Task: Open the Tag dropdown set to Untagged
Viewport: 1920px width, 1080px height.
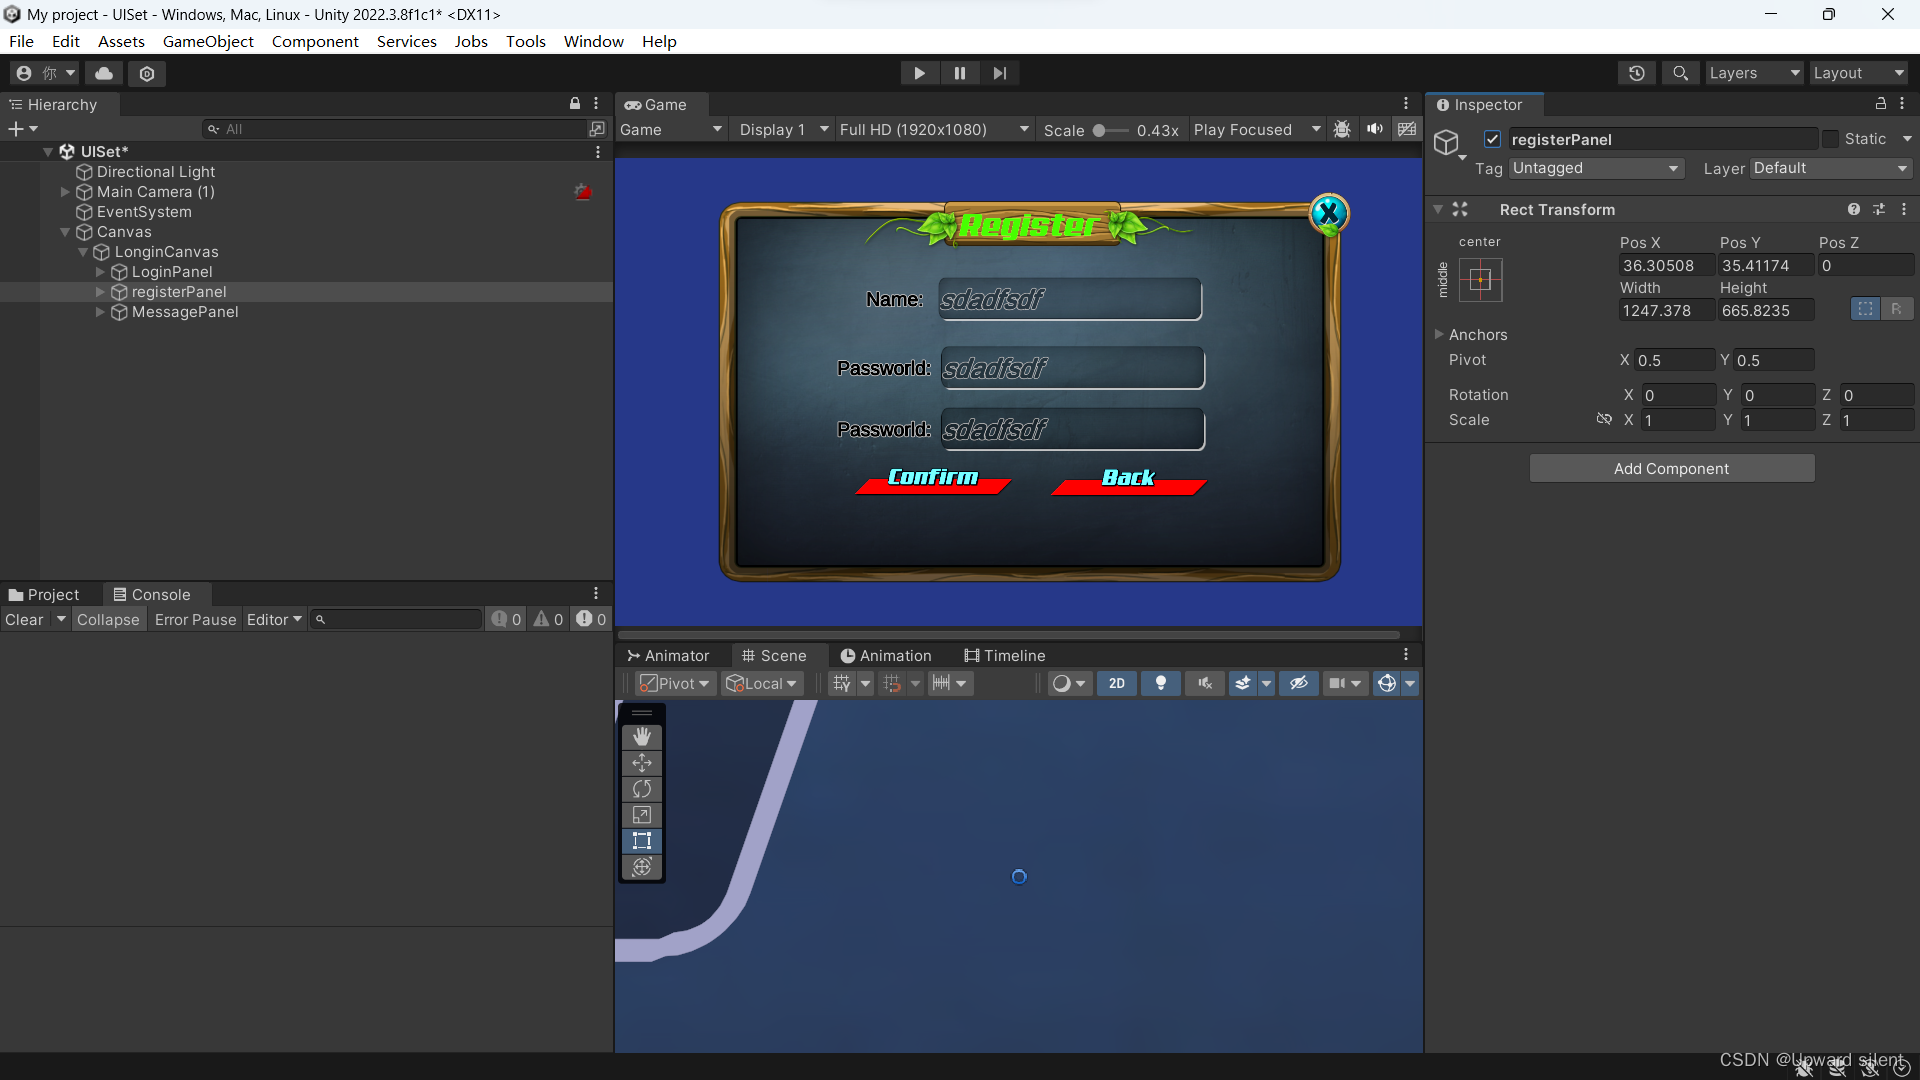Action: (1595, 168)
